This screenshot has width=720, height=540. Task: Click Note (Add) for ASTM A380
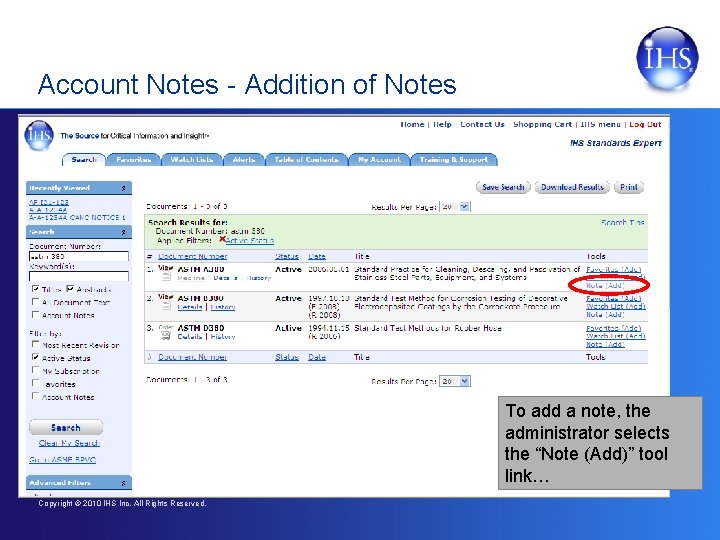605,285
